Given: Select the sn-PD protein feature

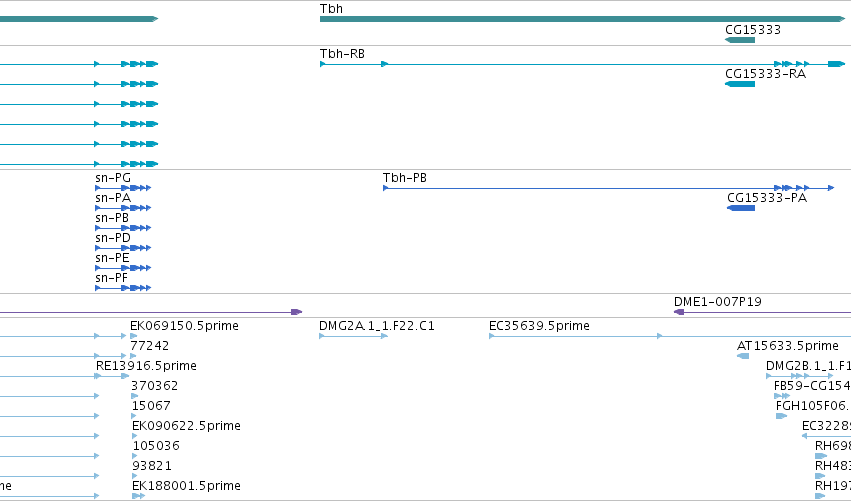Looking at the screenshot, I should pyautogui.click(x=123, y=248).
